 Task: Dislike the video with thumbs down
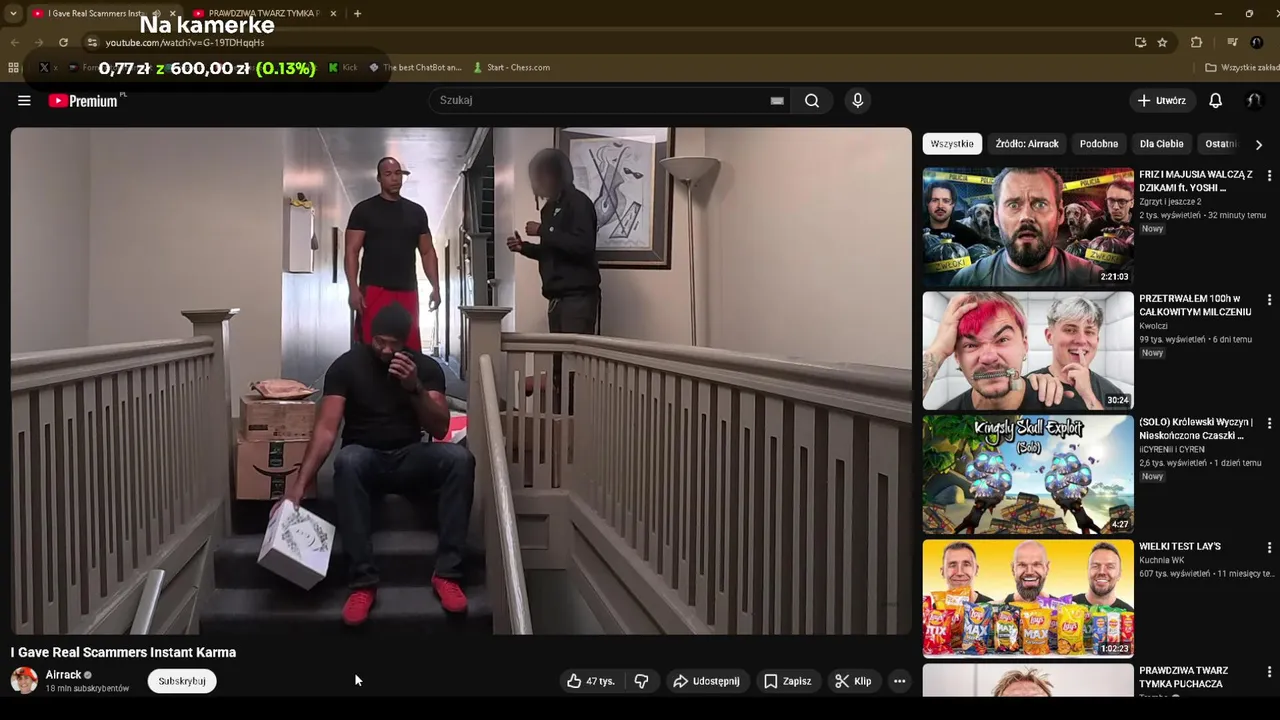point(641,681)
